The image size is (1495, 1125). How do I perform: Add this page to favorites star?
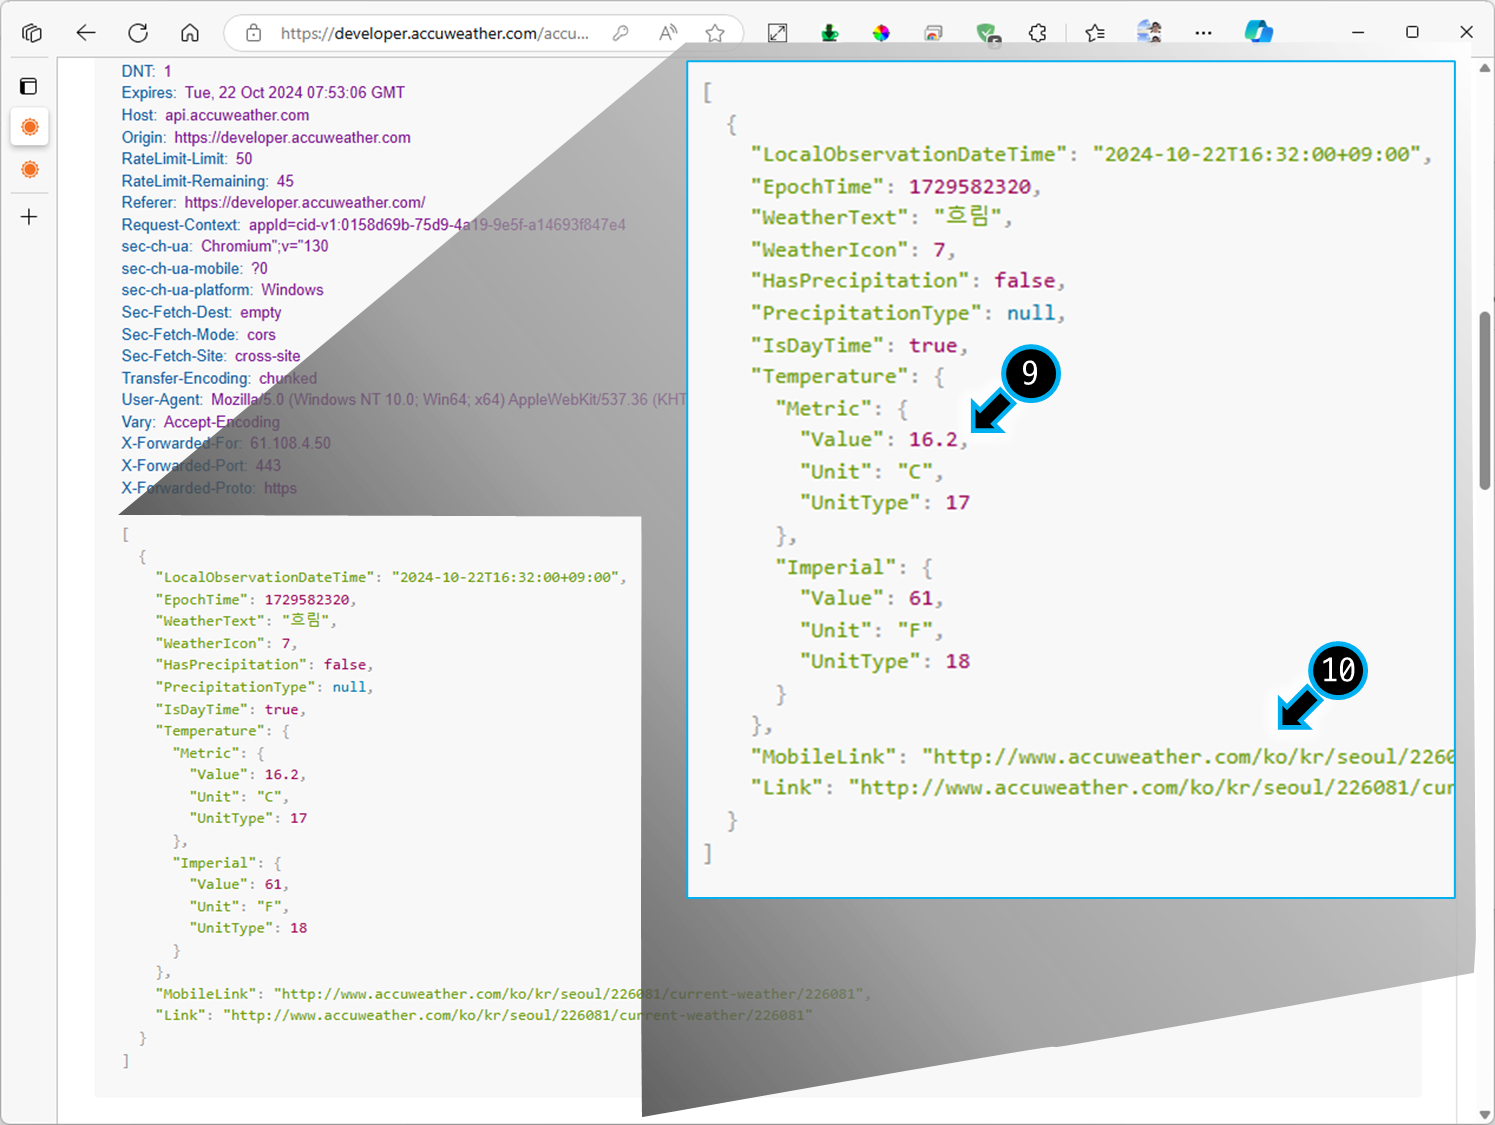coord(715,33)
